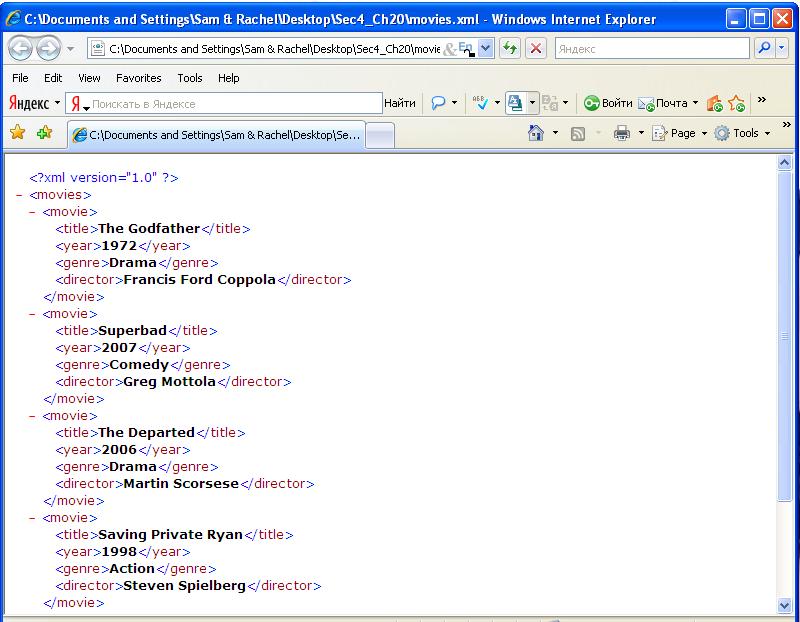Viewport: 800px width, 622px height.
Task: Open Favorites with the star icon
Action: coord(18,131)
